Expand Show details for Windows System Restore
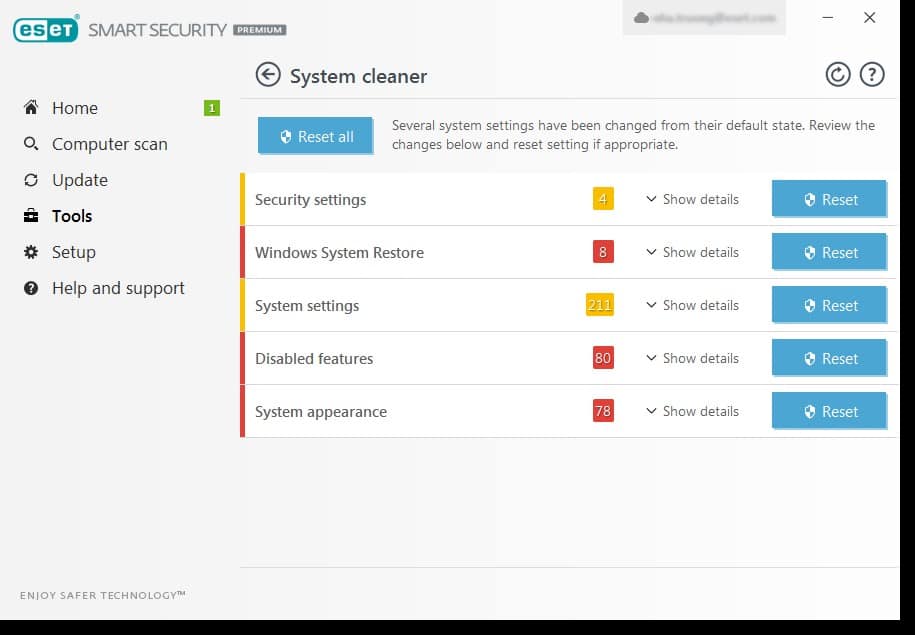Image resolution: width=915 pixels, height=635 pixels. (692, 252)
